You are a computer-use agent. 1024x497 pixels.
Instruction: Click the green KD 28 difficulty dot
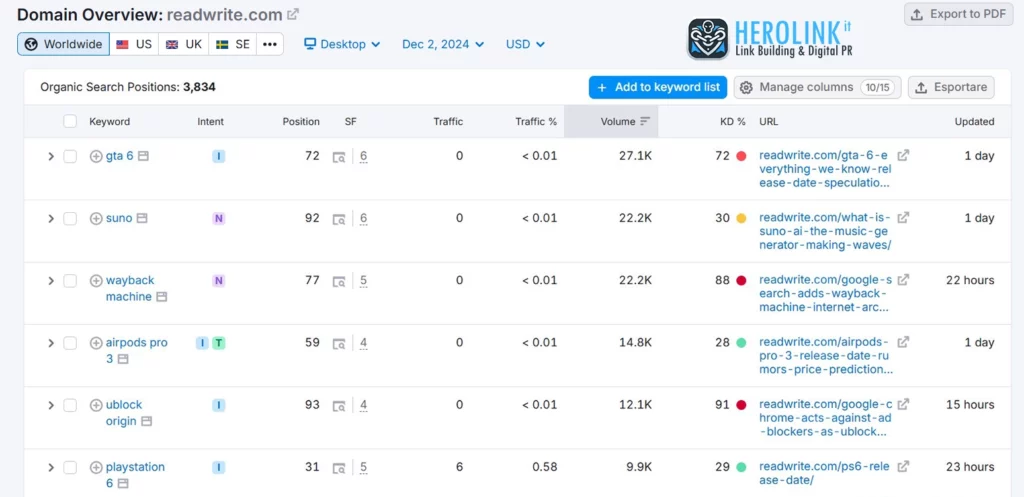741,343
